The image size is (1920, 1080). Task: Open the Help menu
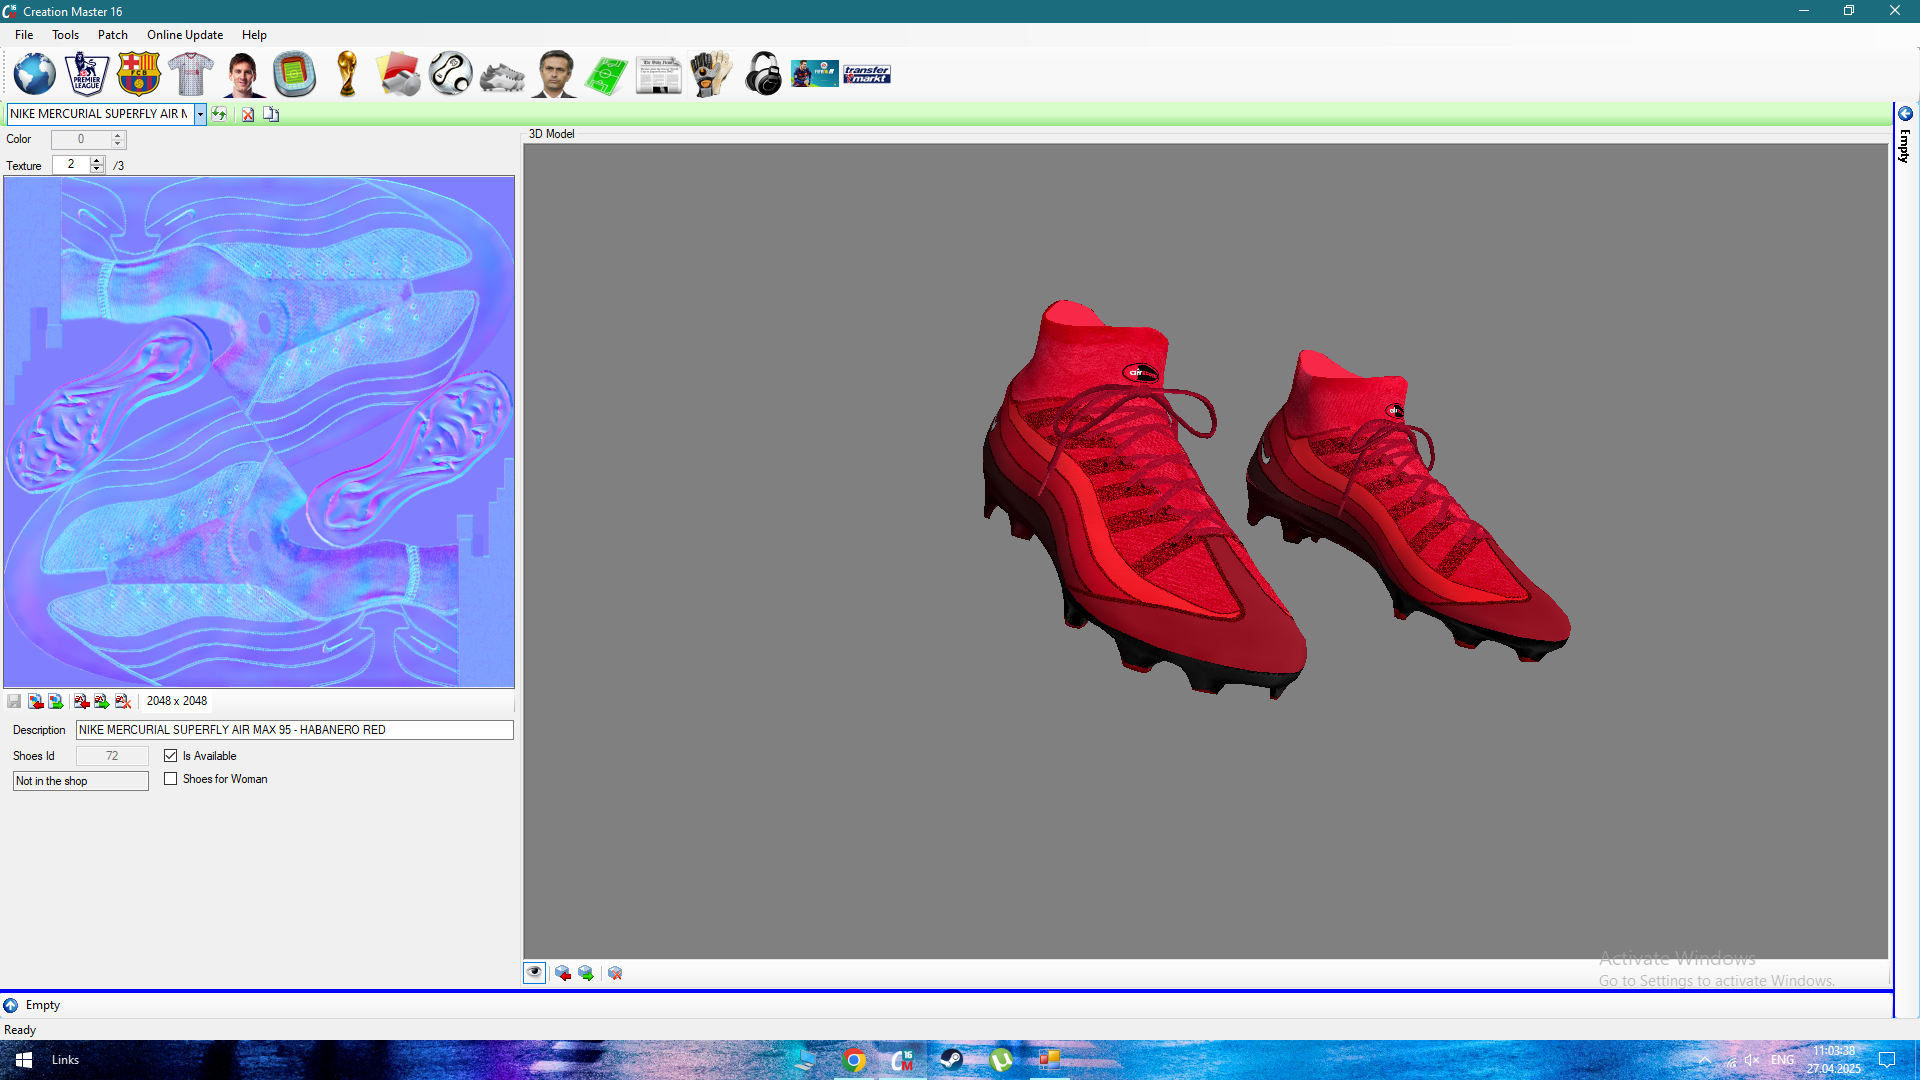254,35
